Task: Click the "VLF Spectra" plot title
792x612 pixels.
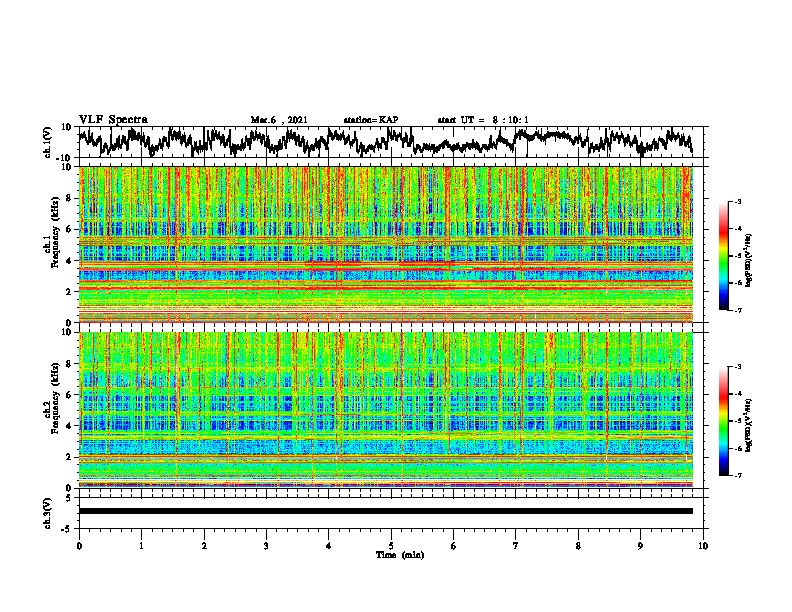Action: [x=113, y=120]
